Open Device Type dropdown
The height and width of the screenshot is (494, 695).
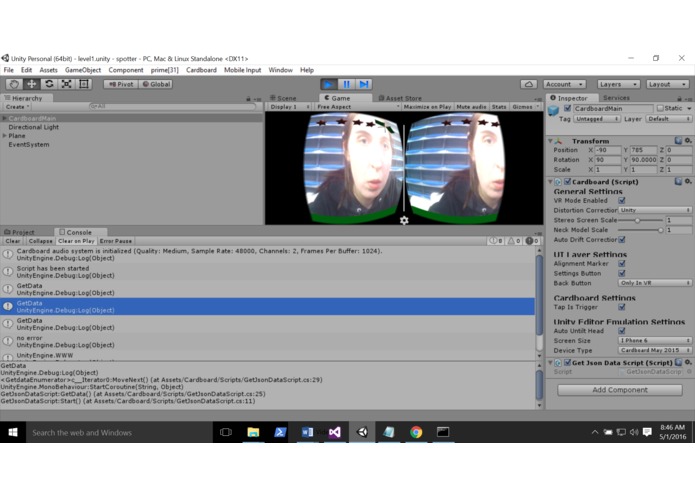click(x=655, y=350)
